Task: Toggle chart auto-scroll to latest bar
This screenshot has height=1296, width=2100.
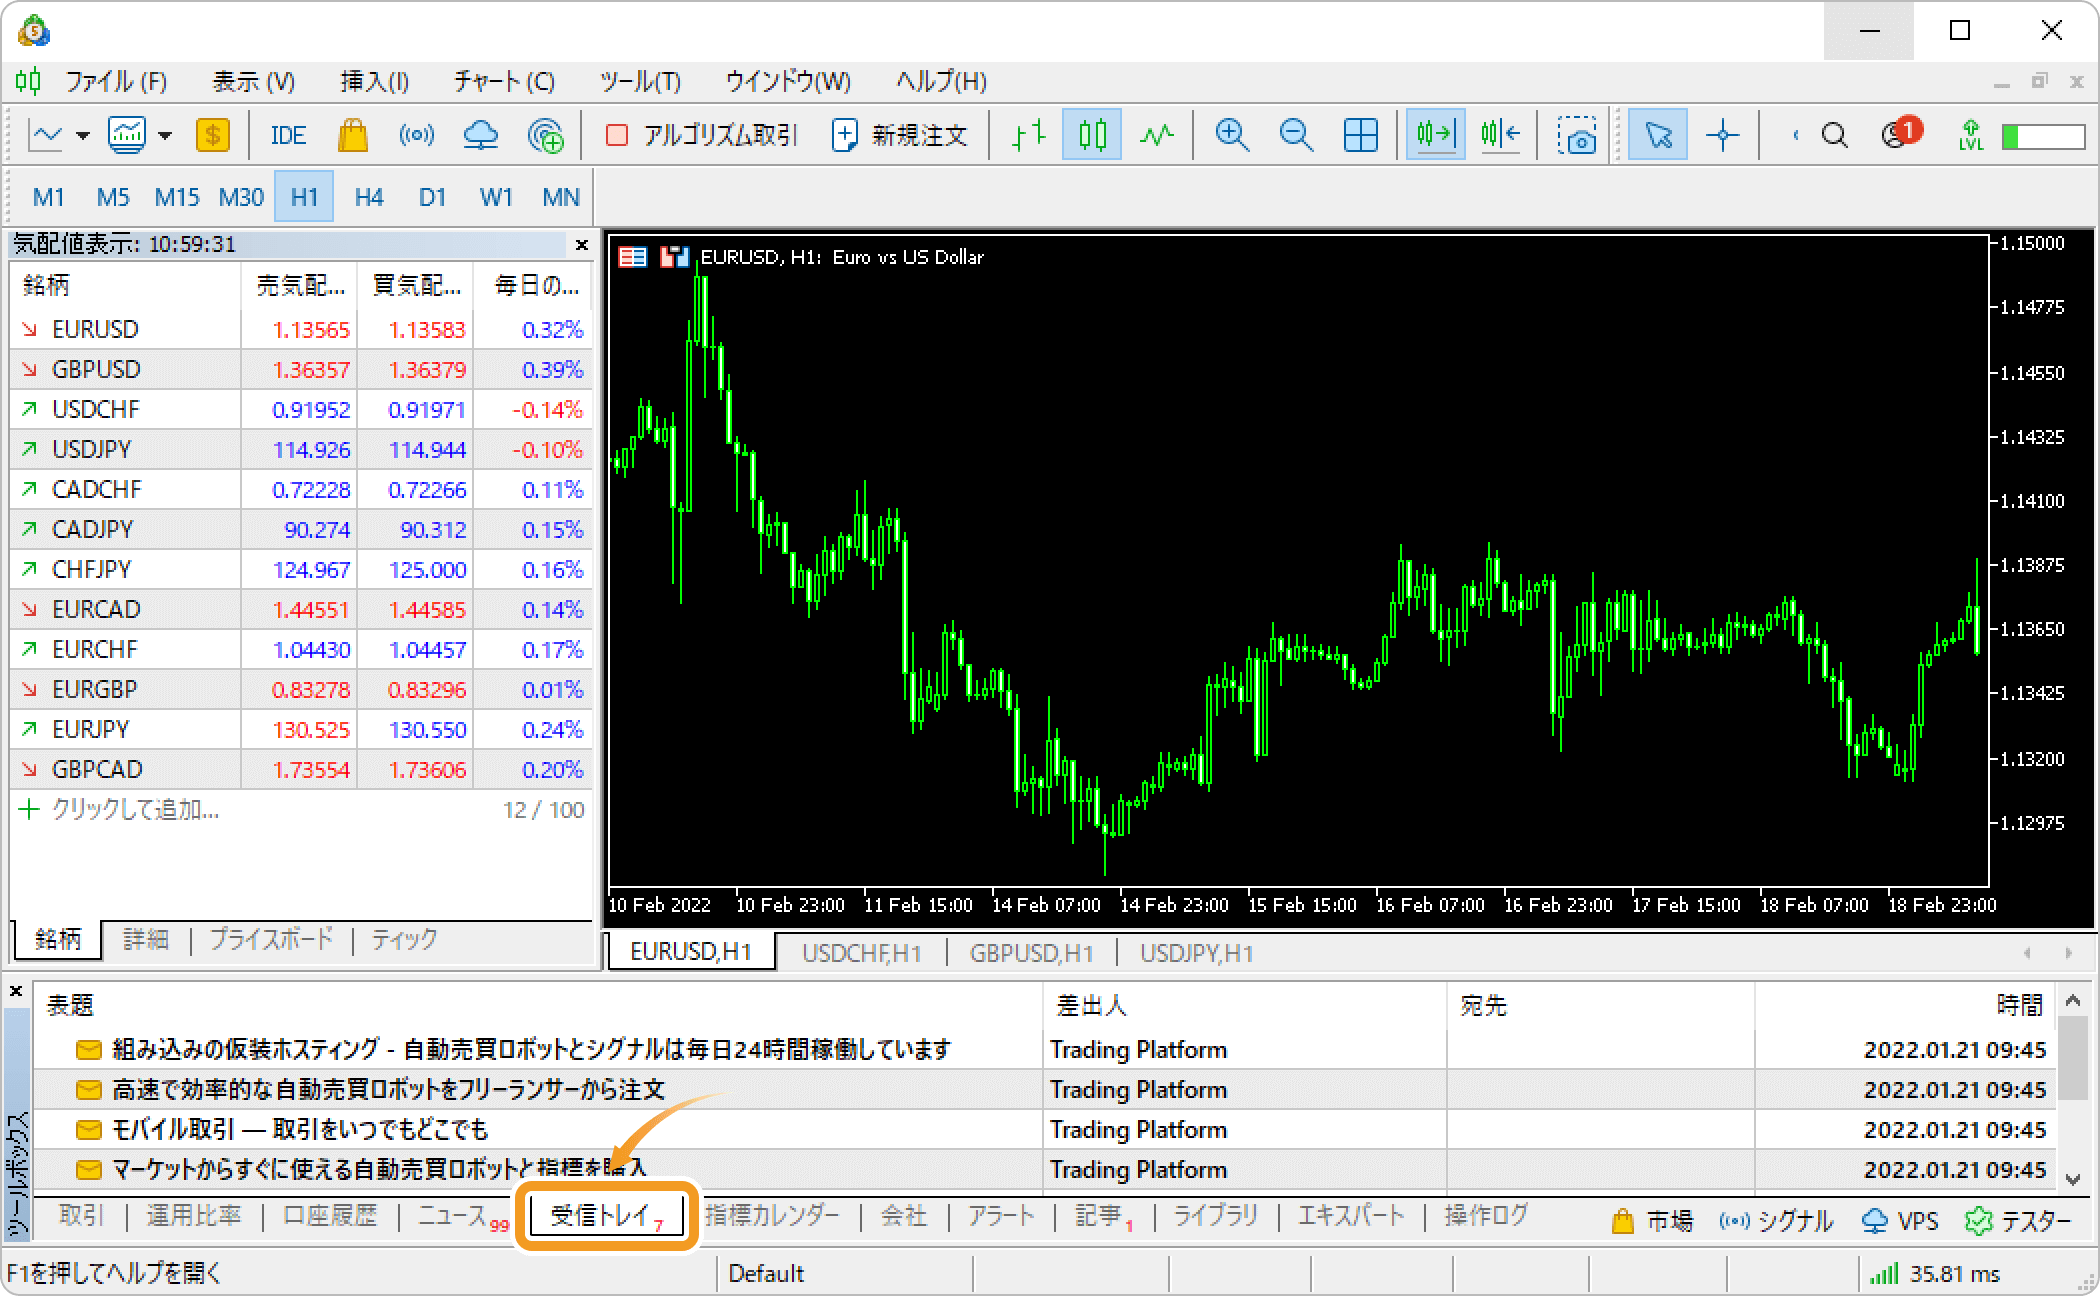Action: click(1435, 135)
